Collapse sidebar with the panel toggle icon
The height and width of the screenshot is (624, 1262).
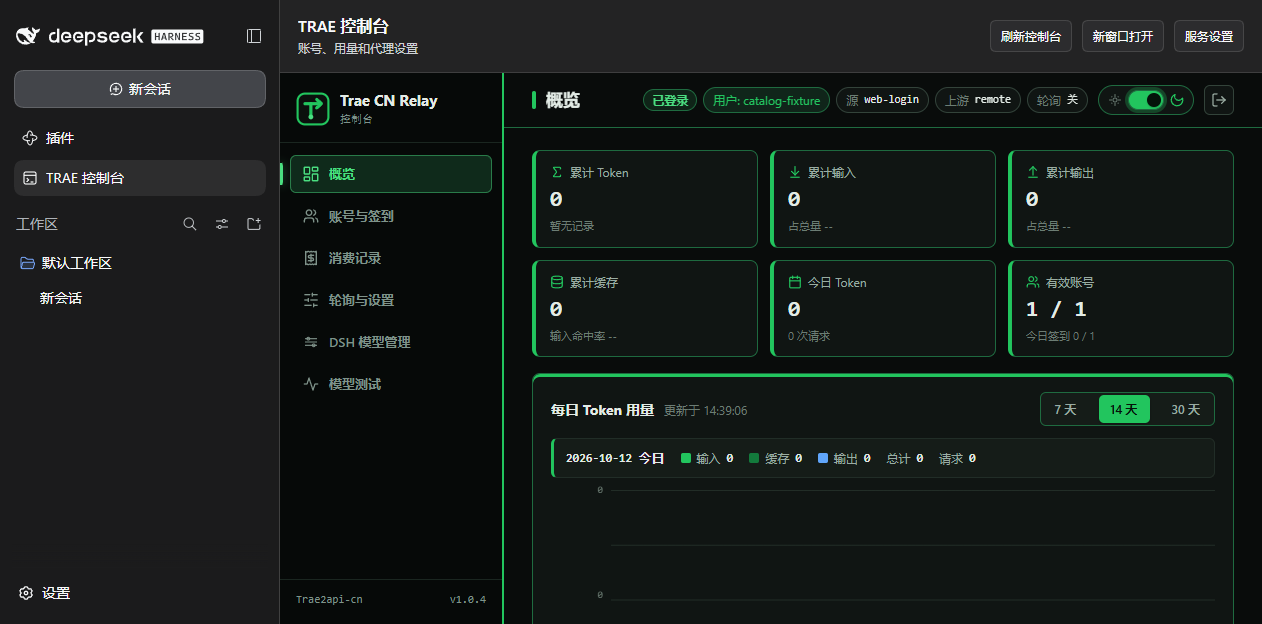click(x=254, y=36)
